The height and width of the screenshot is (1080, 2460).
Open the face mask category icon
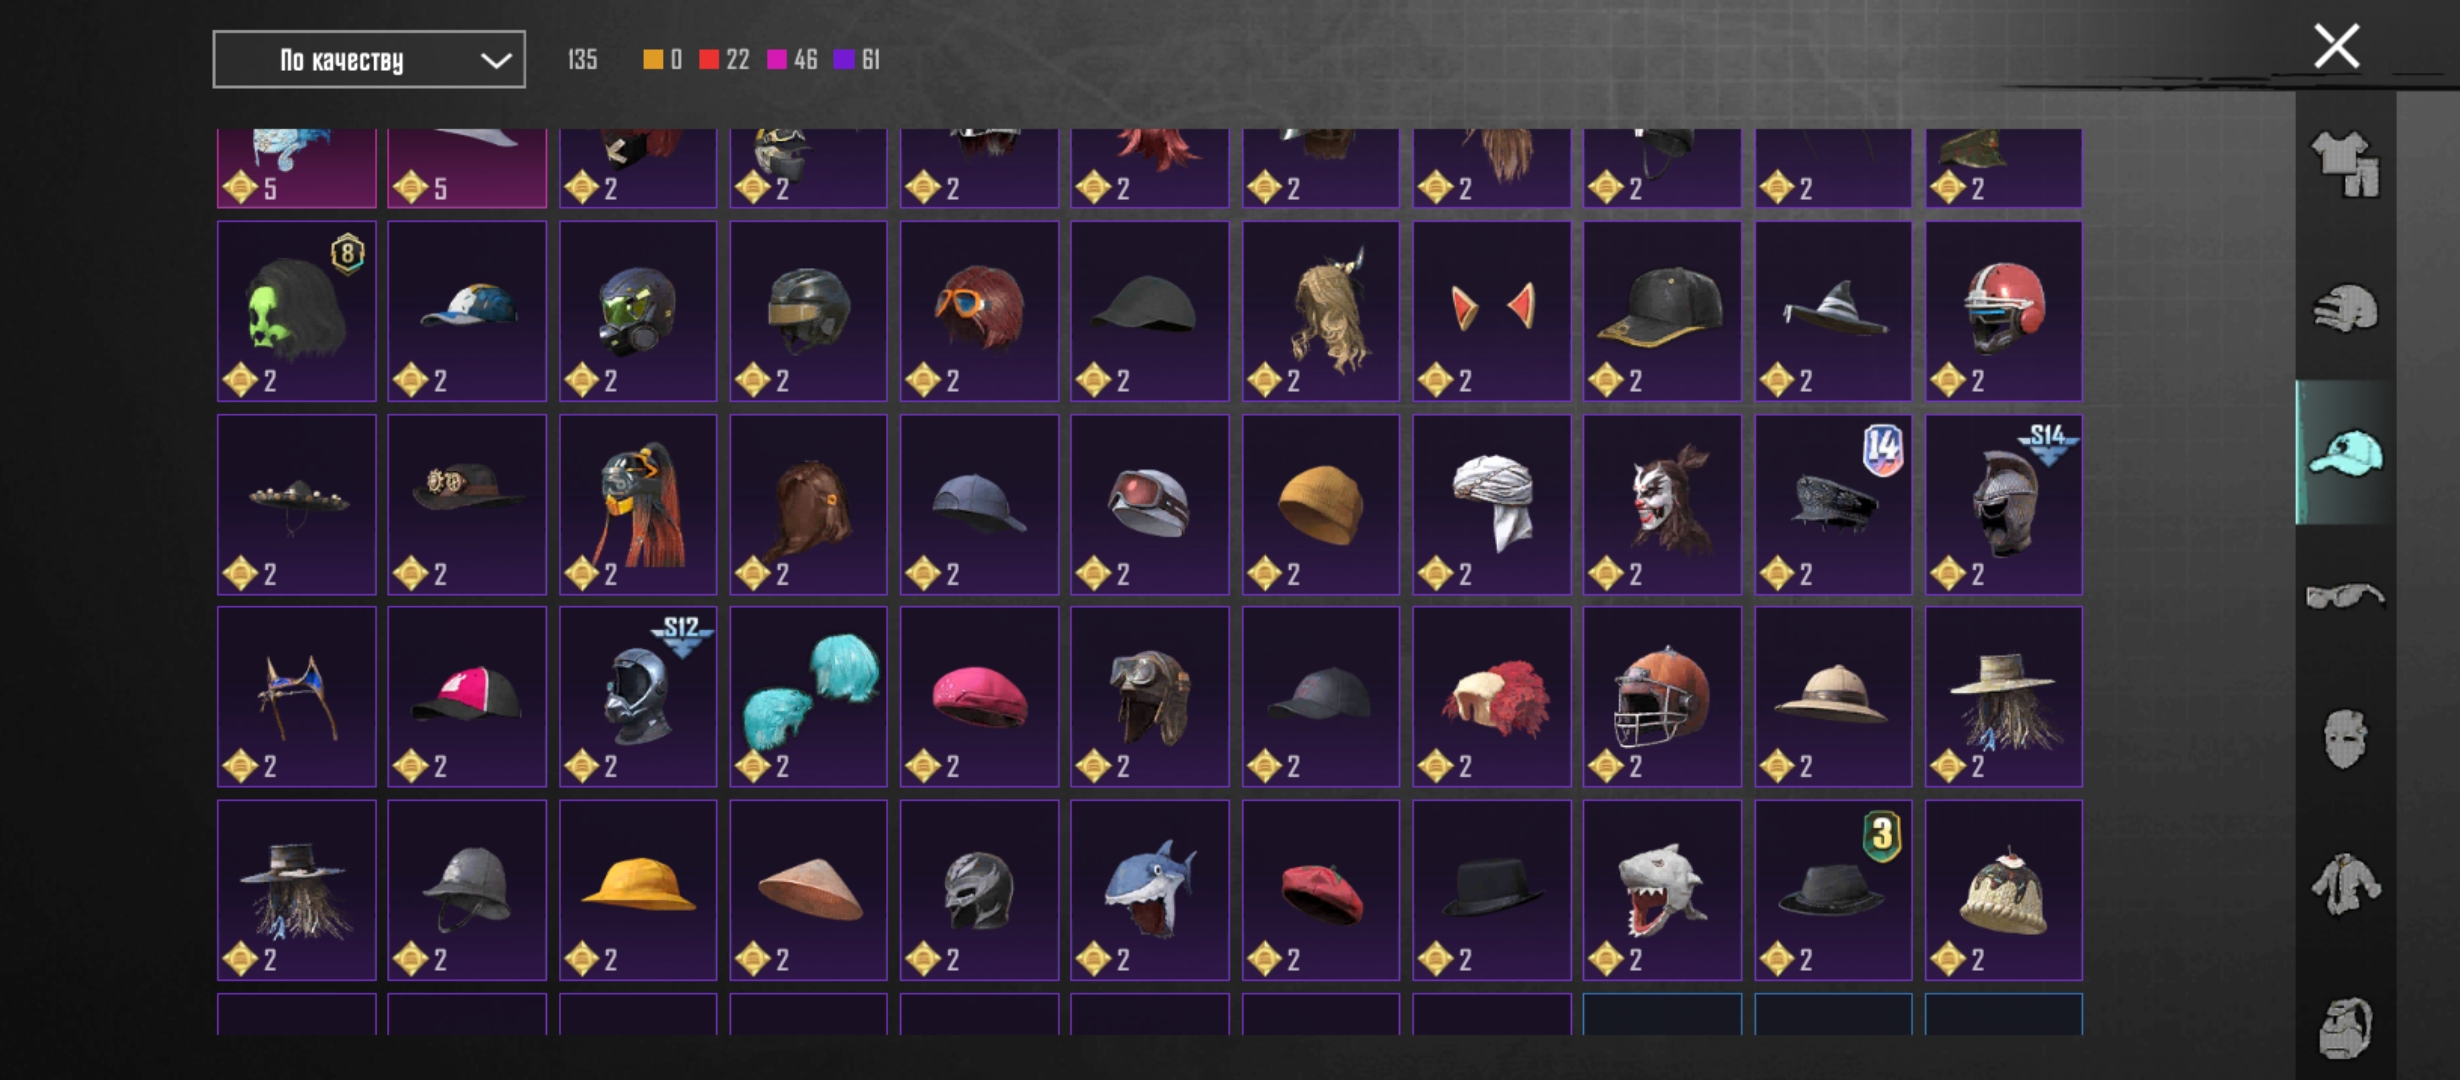(x=2345, y=740)
